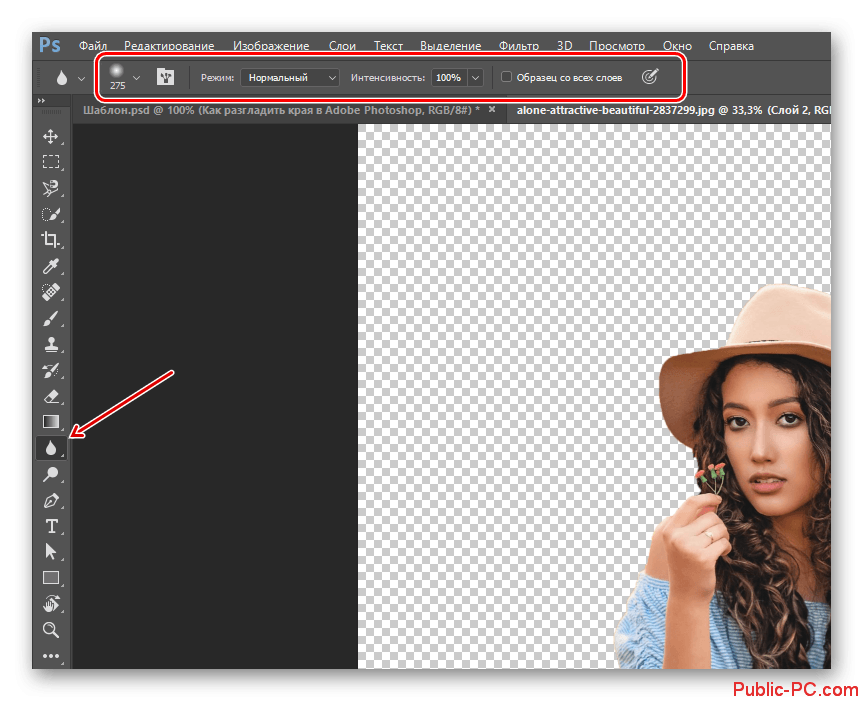Select the Crop tool

tap(50, 239)
